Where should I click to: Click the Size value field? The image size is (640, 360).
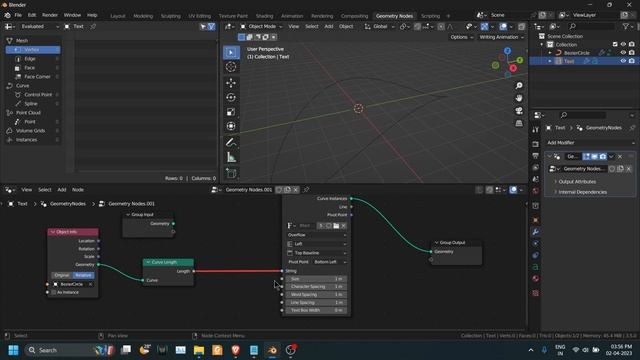pos(316,279)
